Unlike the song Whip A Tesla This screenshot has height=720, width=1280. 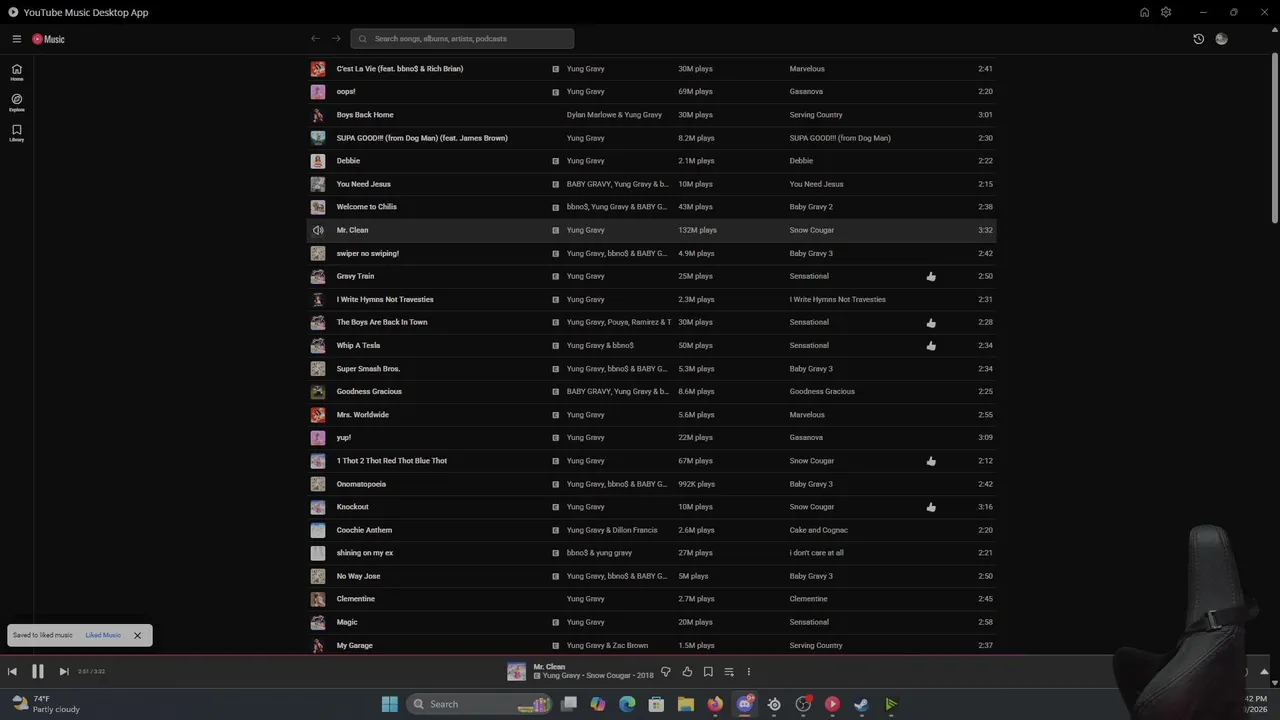pos(931,346)
